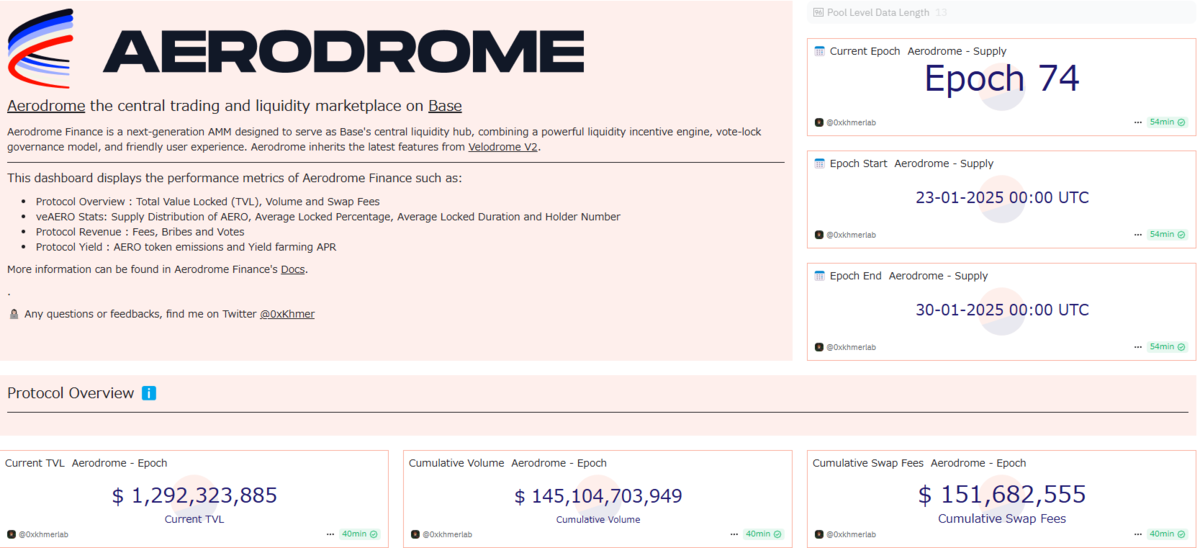1200x548 pixels.
Task: Open three-dot menu on Current TVL card
Action: pyautogui.click(x=330, y=534)
